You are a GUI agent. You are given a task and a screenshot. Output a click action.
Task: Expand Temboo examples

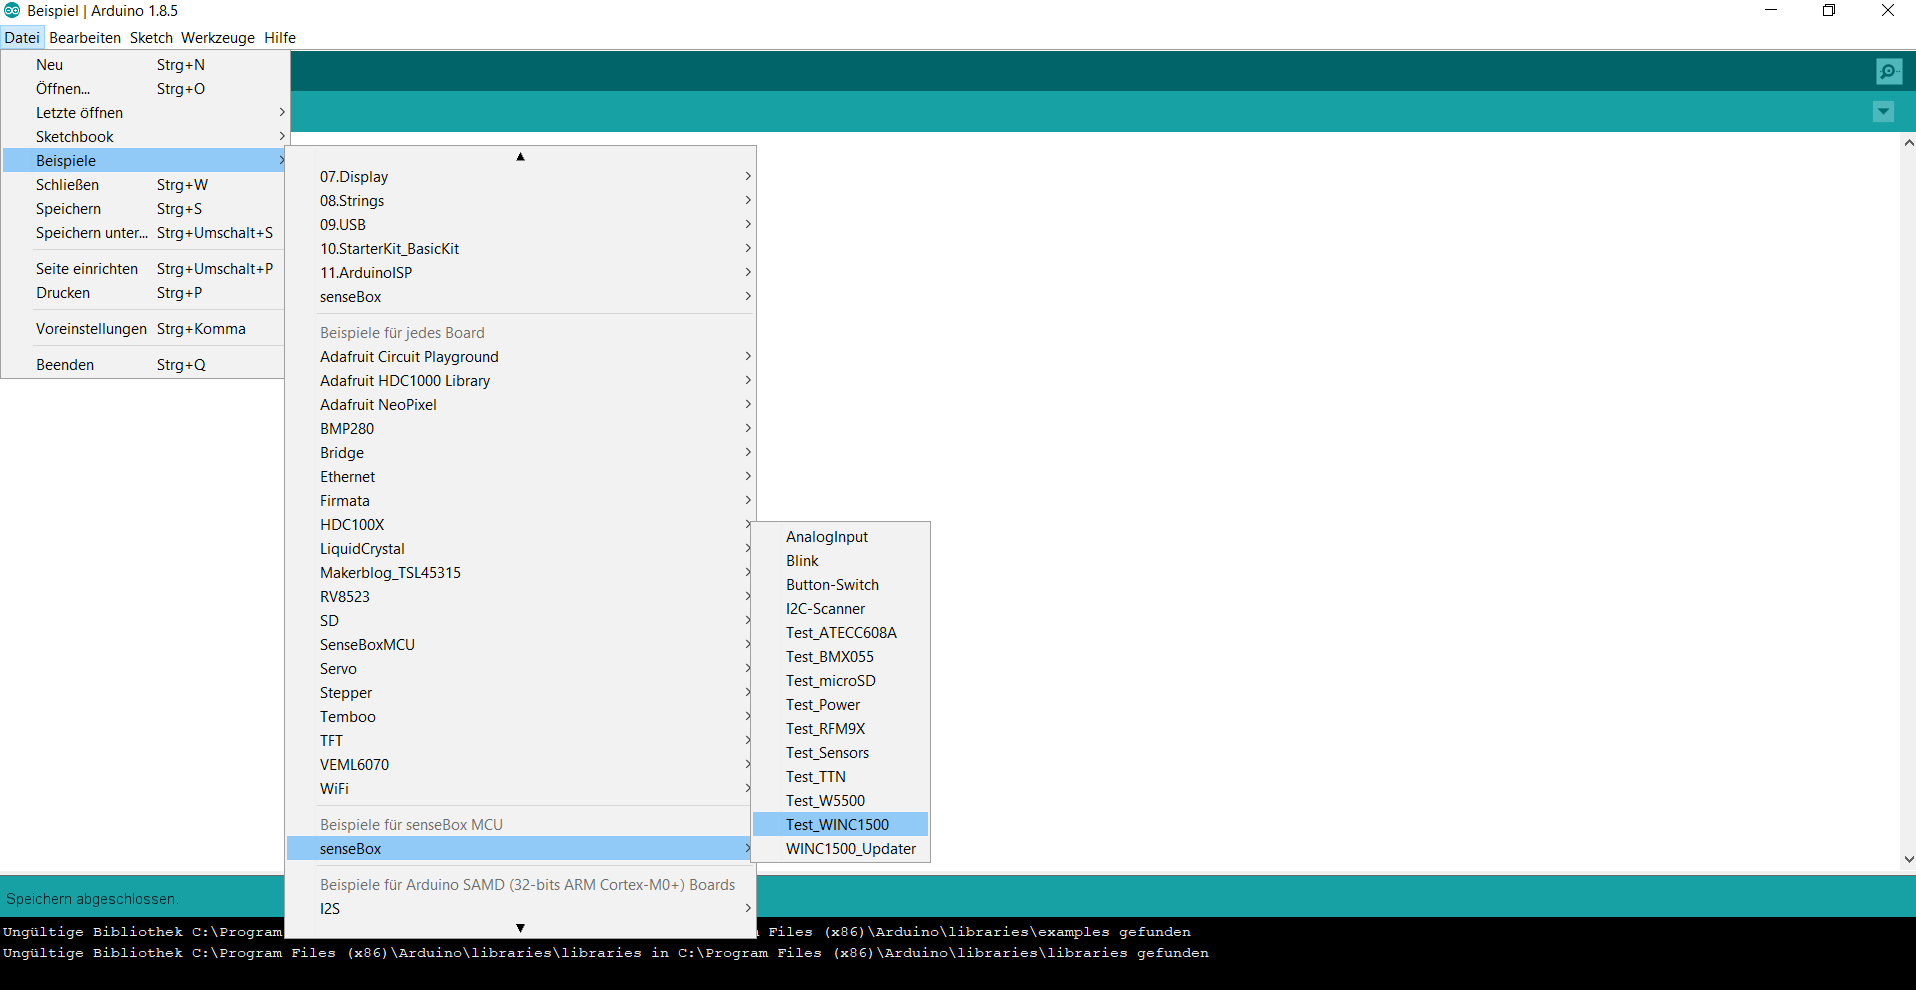(x=521, y=717)
